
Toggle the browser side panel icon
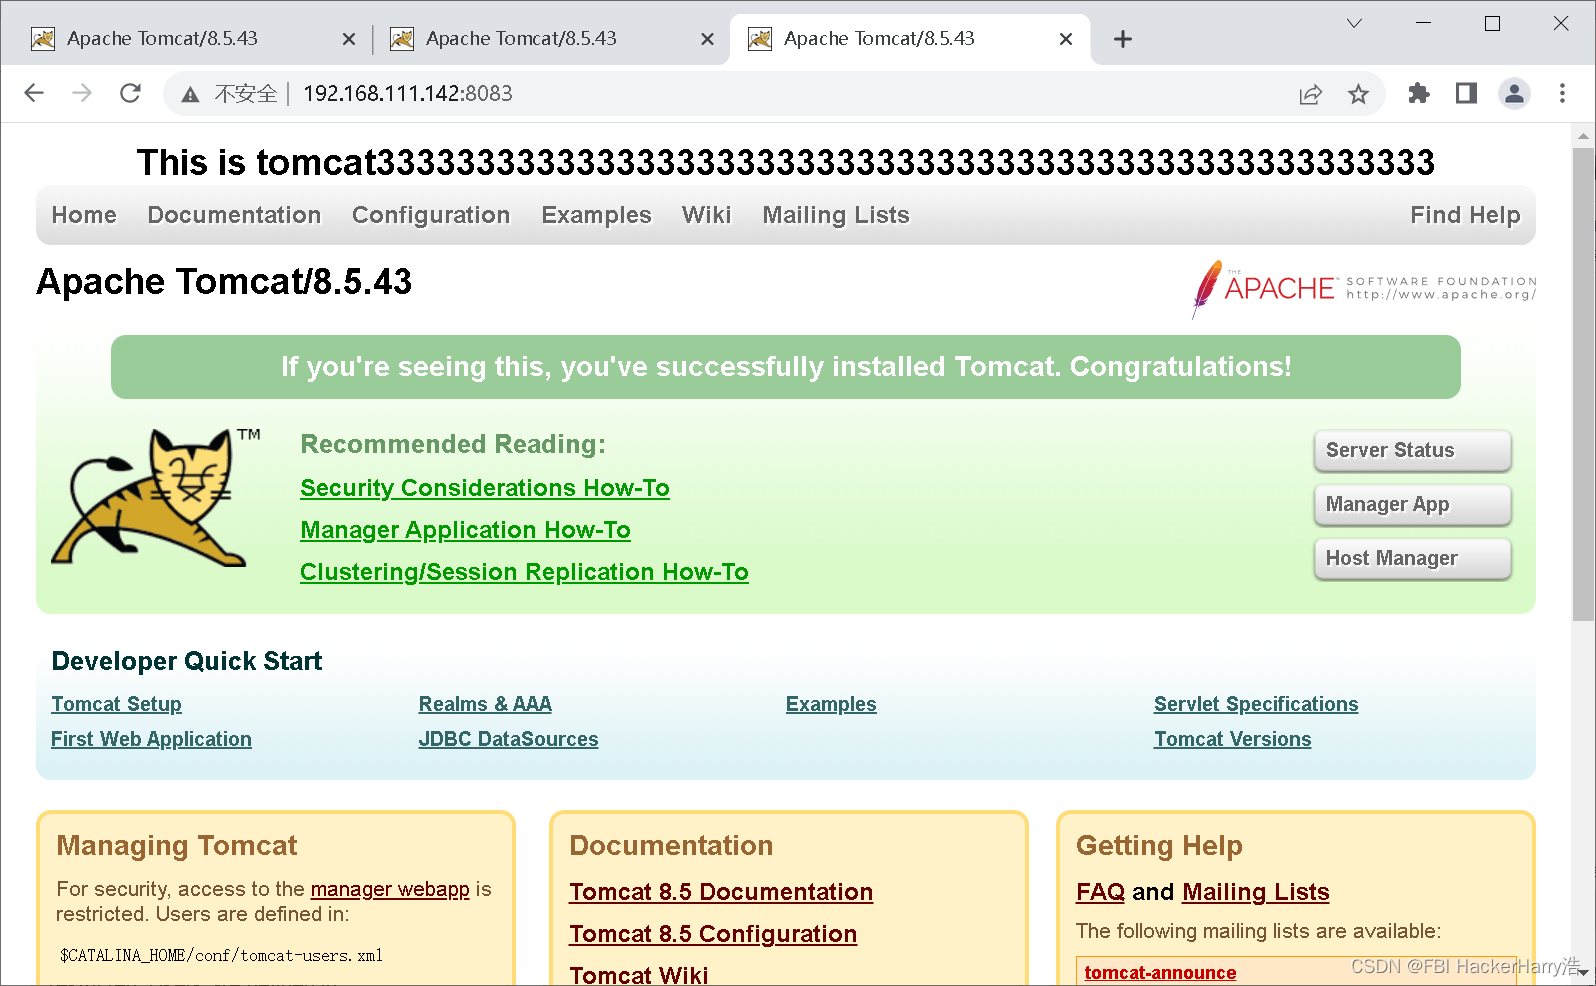[1466, 93]
